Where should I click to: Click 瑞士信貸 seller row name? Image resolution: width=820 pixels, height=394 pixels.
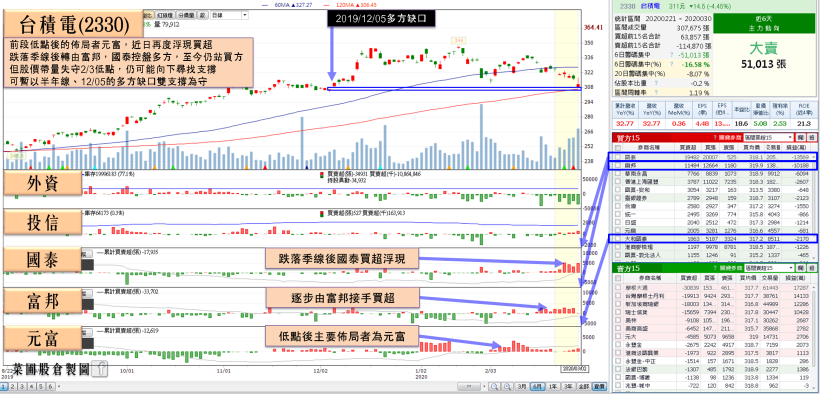(636, 311)
